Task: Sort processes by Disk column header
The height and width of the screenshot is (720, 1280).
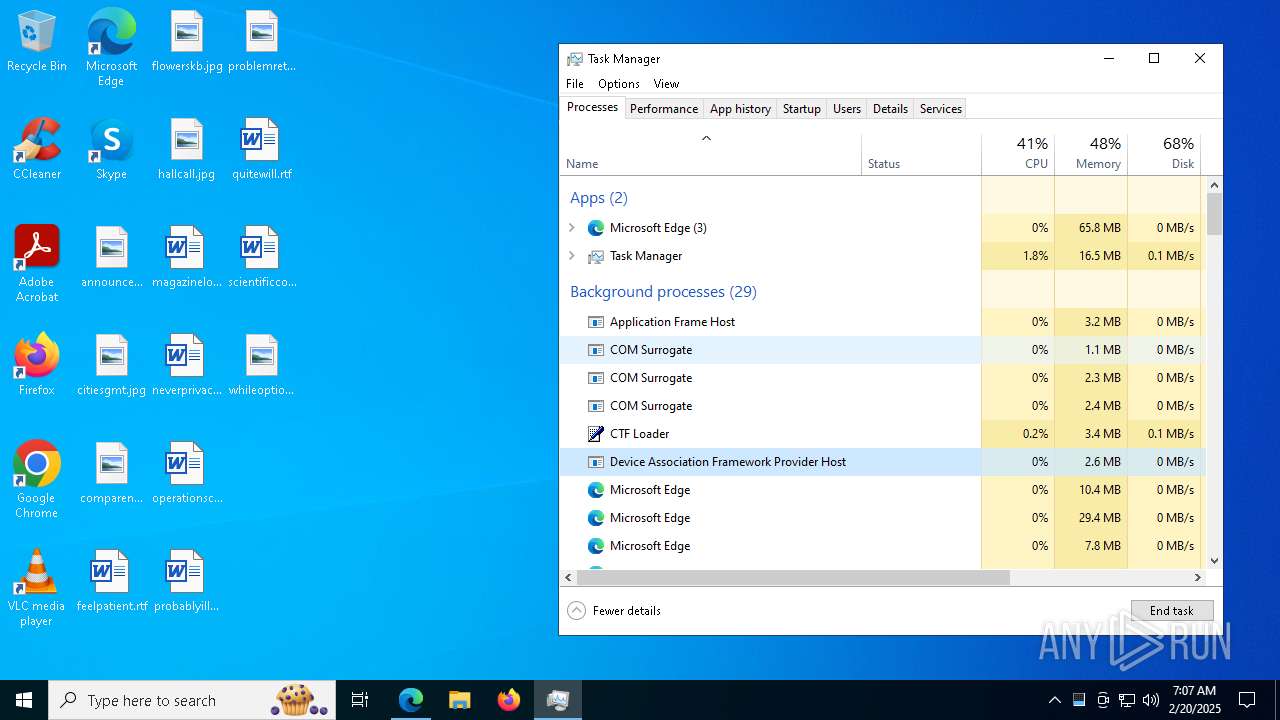Action: tap(1164, 153)
